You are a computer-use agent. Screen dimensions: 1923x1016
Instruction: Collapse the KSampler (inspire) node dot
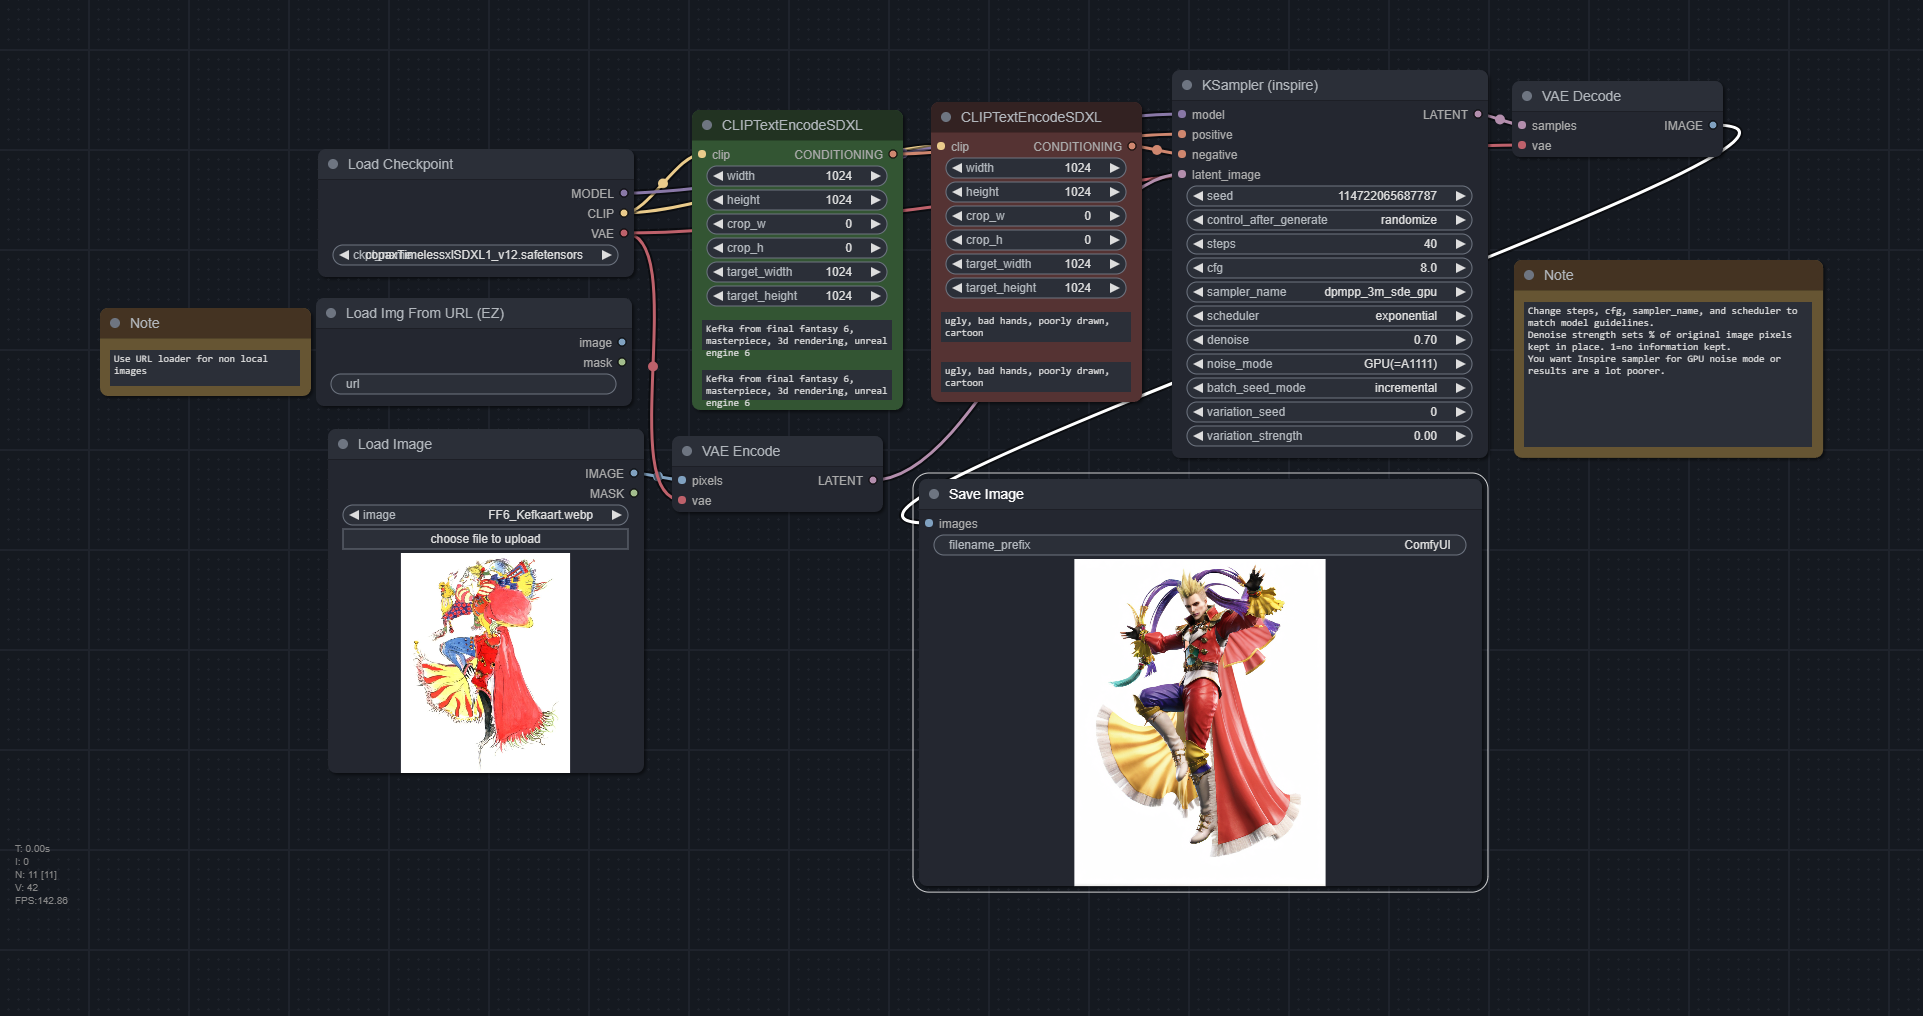[1187, 85]
